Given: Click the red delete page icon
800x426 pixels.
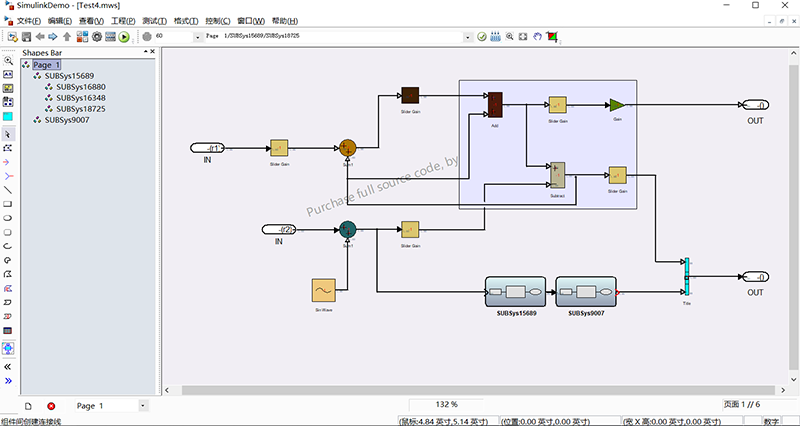Looking at the screenshot, I should pyautogui.click(x=51, y=406).
